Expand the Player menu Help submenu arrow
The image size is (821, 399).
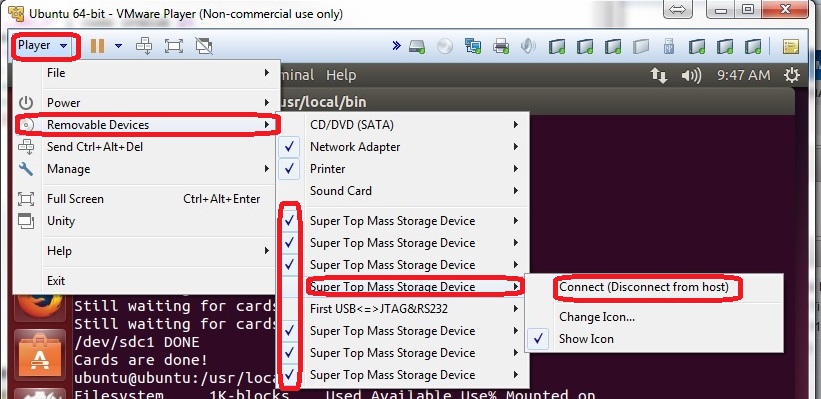(267, 251)
